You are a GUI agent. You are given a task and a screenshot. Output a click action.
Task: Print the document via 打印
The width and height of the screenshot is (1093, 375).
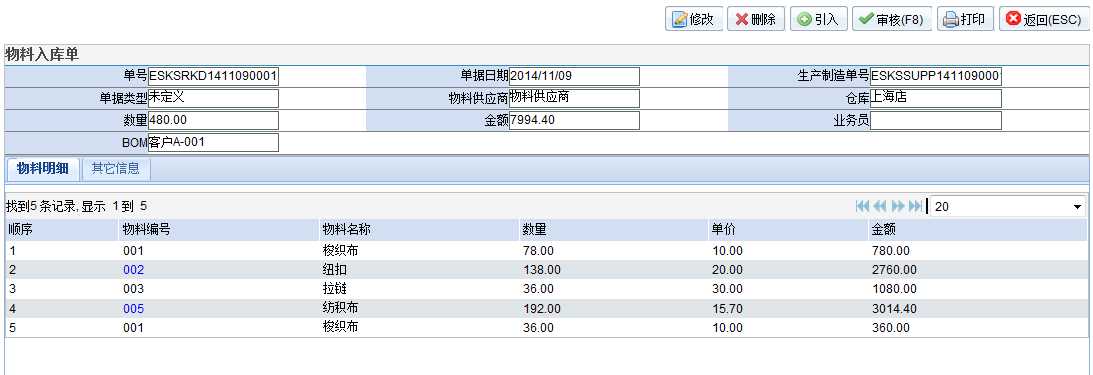(x=965, y=20)
